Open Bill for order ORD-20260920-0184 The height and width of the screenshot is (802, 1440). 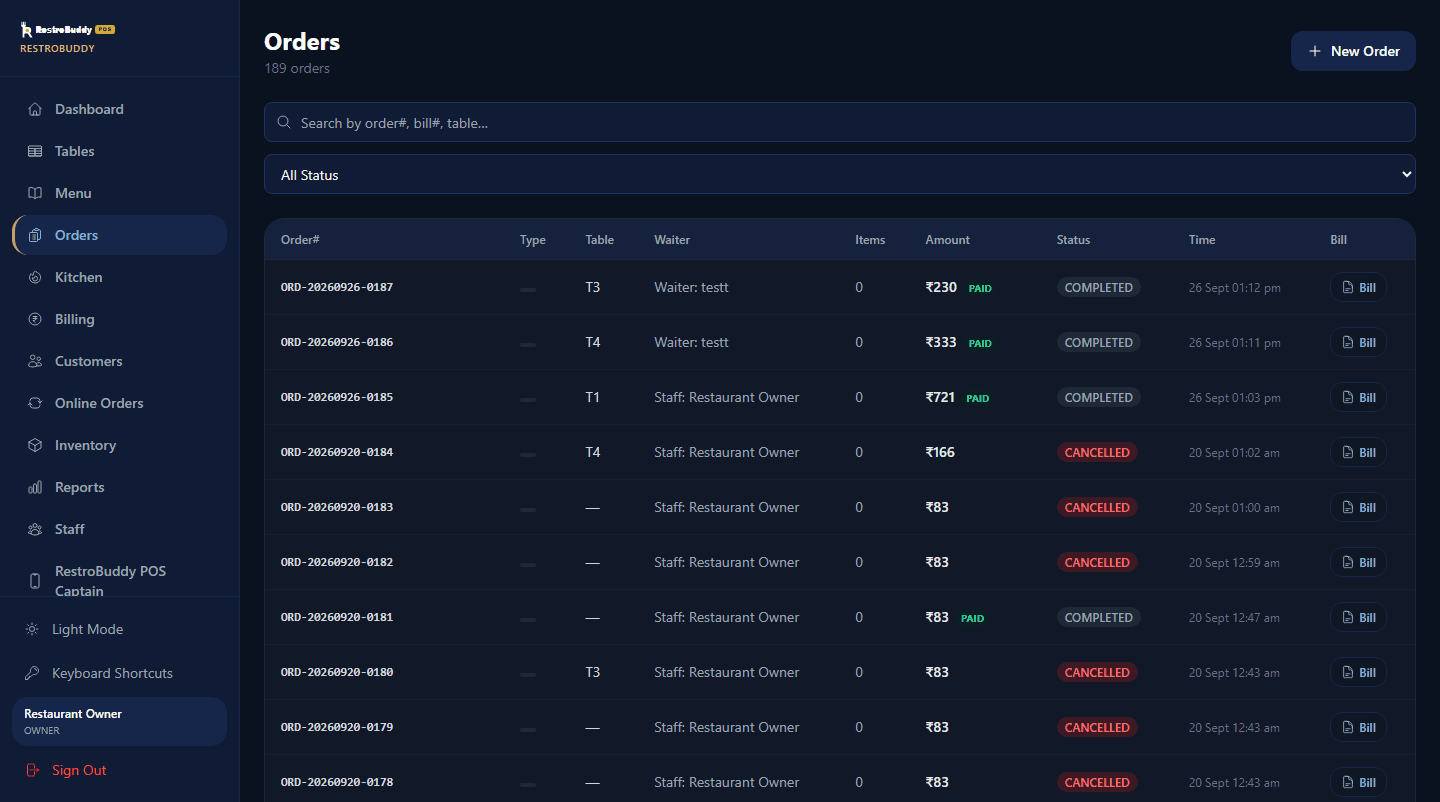(1358, 452)
